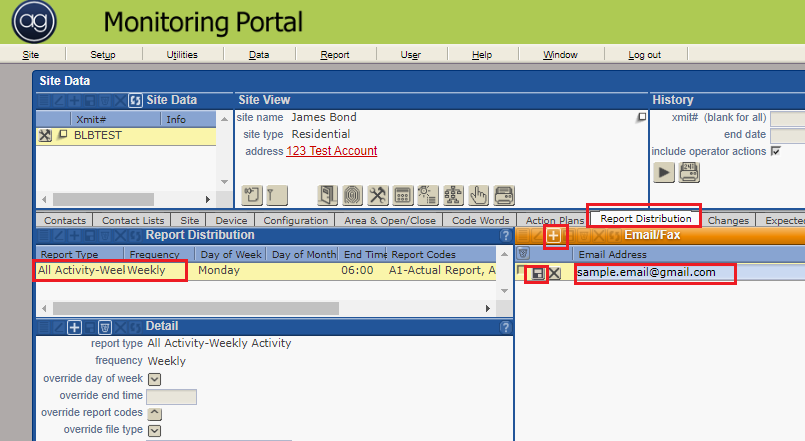
Task: Click the 123 Test Account address link
Action: tap(331, 151)
